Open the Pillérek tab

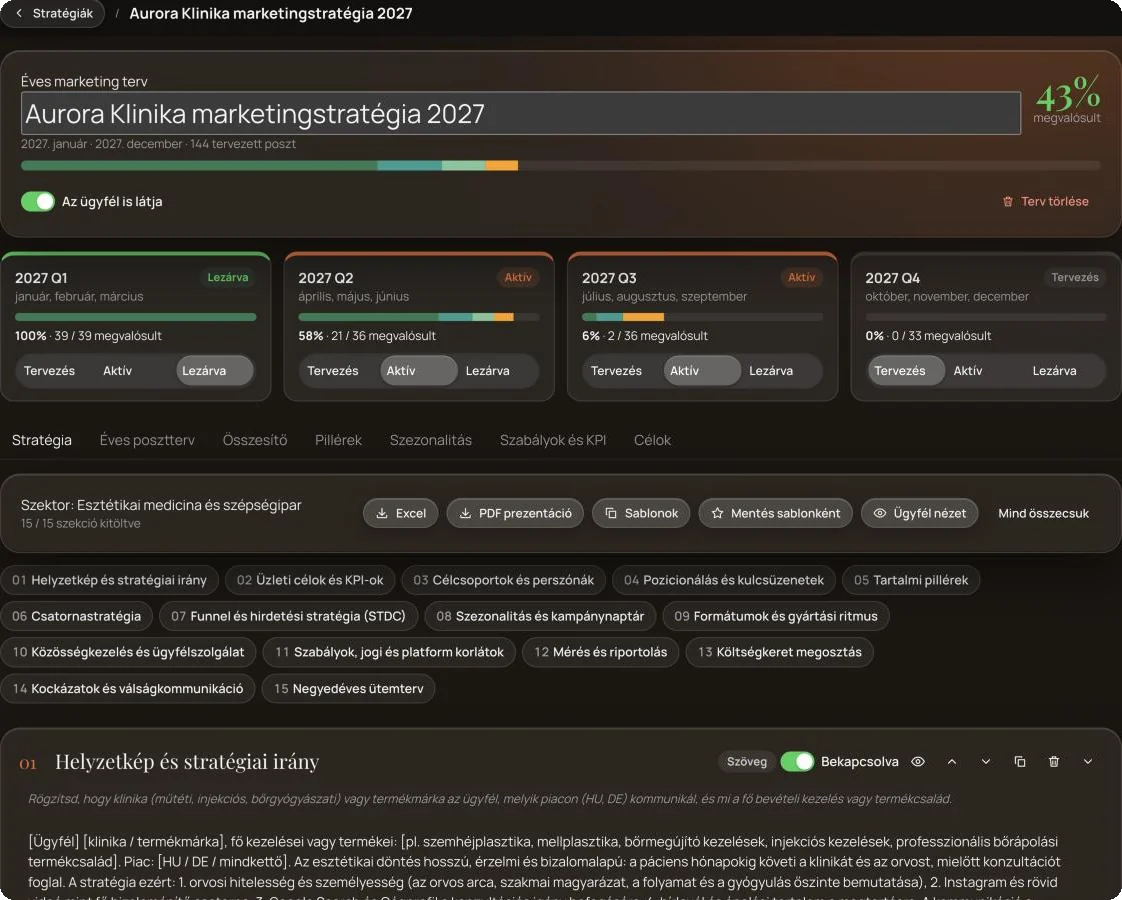click(x=338, y=440)
